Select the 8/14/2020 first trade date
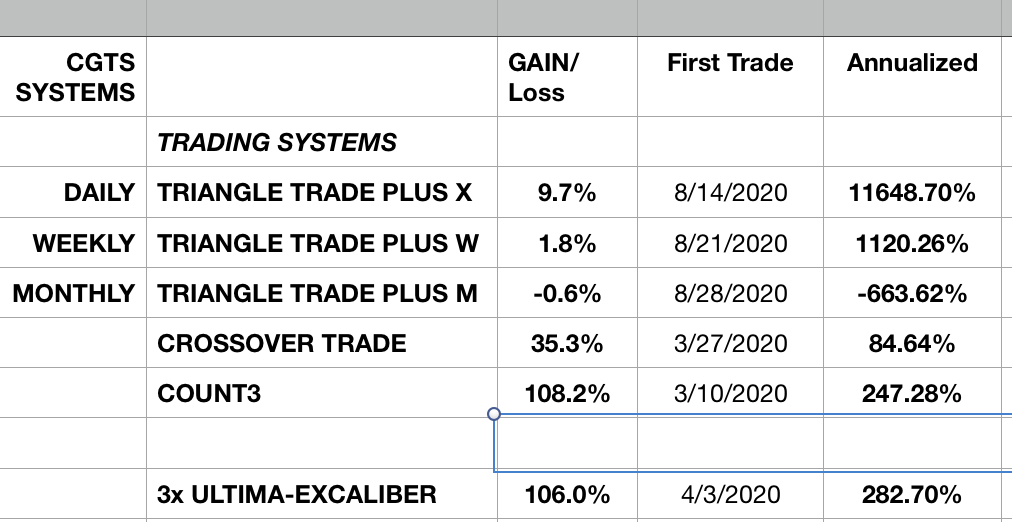This screenshot has width=1012, height=522. 730,193
